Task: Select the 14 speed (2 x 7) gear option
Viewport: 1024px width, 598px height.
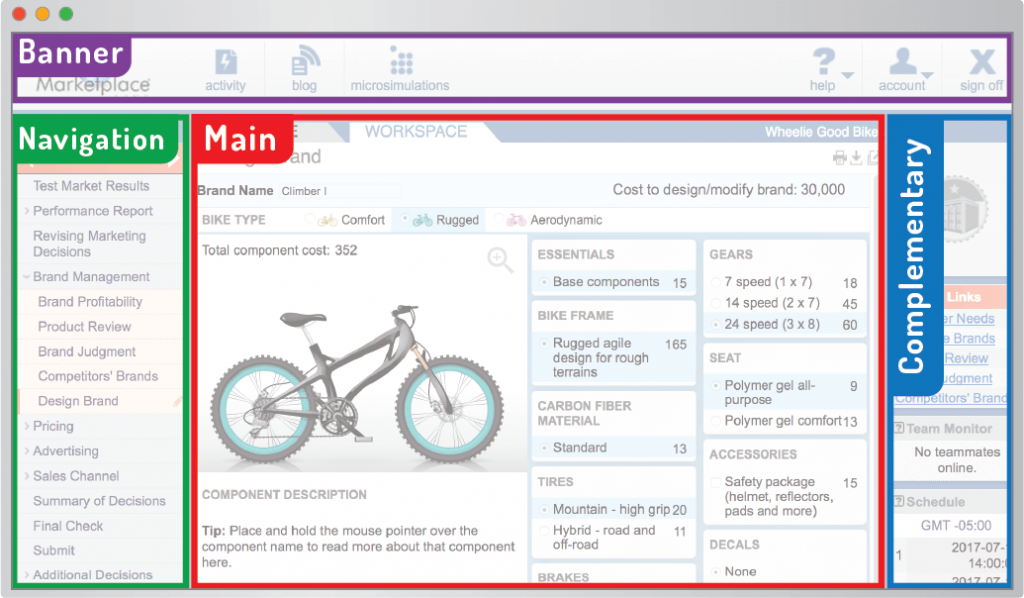Action: (x=716, y=303)
